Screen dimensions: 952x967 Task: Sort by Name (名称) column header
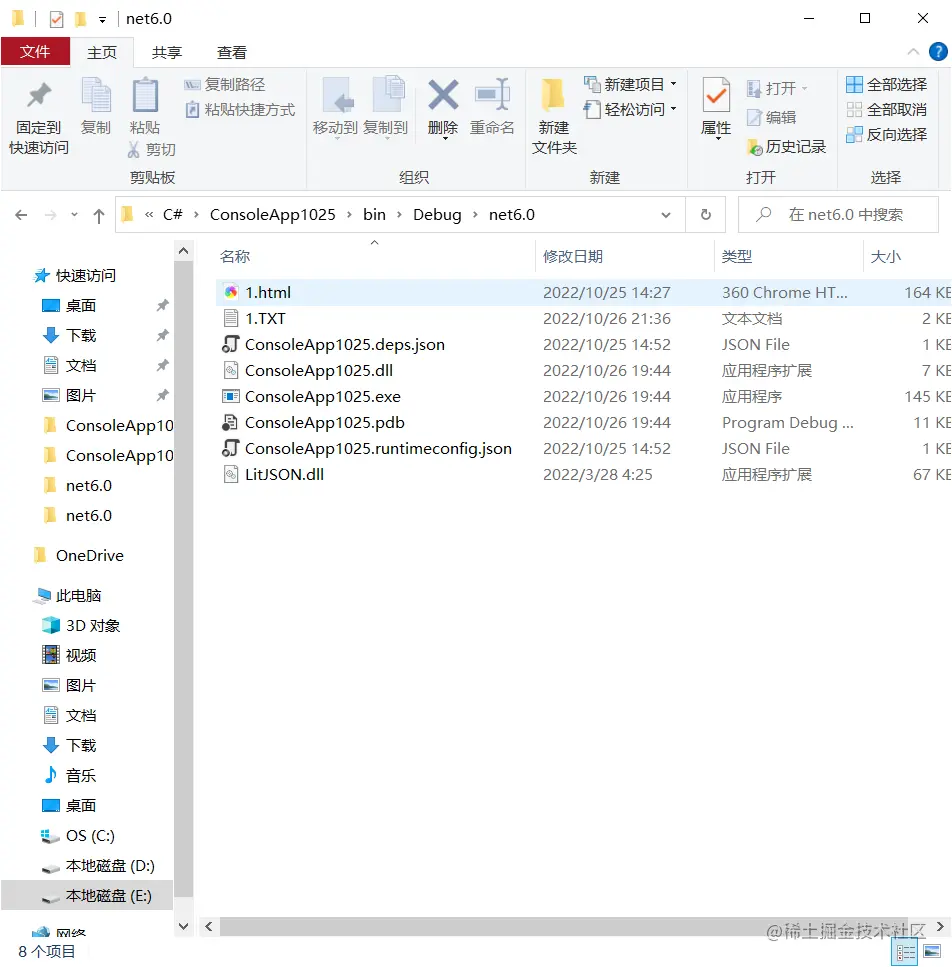[235, 257]
